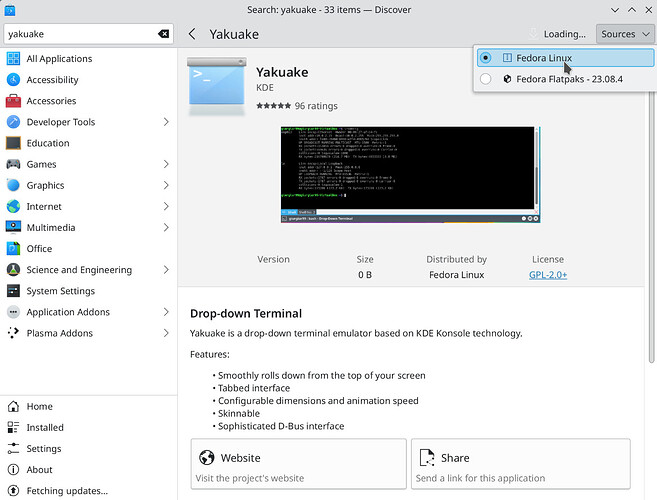Click the Home house icon
Viewport: 657px width, 500px height.
click(13, 406)
